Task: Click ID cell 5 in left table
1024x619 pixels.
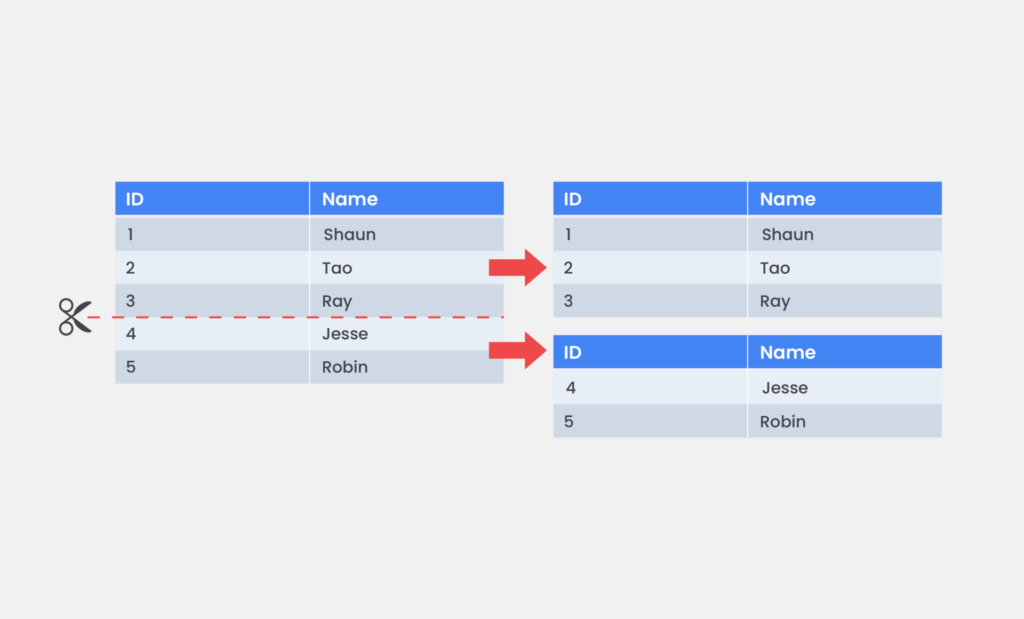Action: click(212, 367)
